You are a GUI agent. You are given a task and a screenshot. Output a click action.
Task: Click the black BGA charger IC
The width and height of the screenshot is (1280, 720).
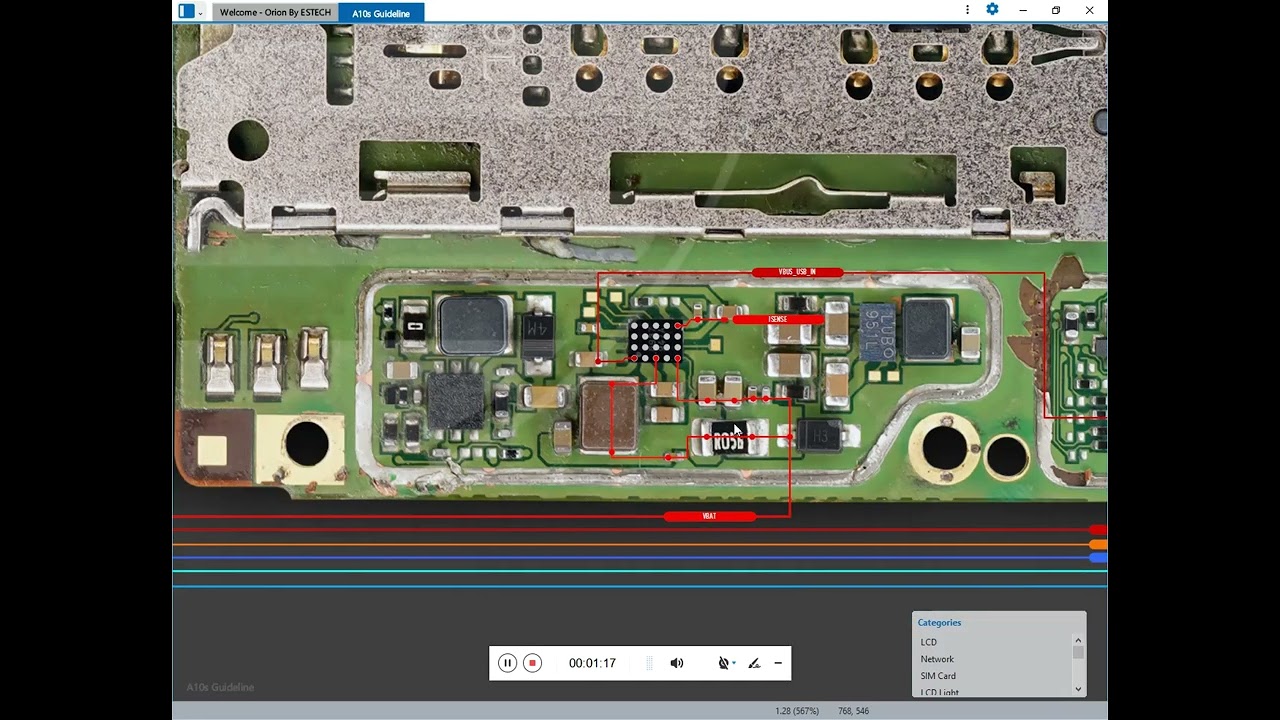[x=655, y=342]
